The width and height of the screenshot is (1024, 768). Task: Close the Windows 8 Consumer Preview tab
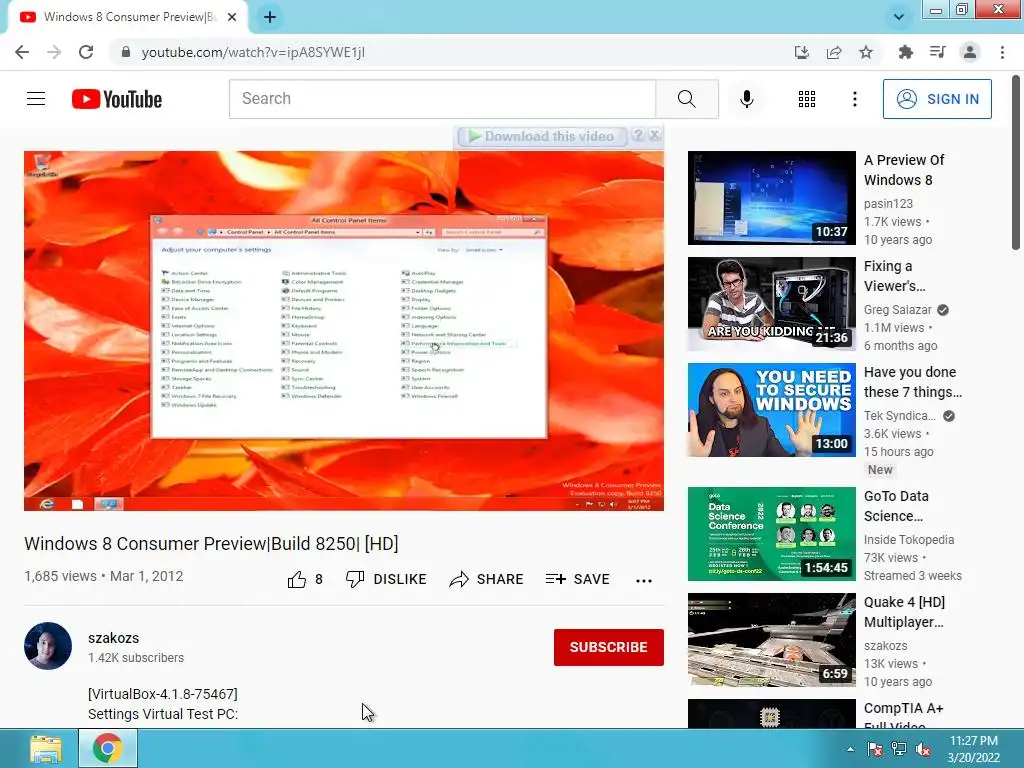pos(232,17)
